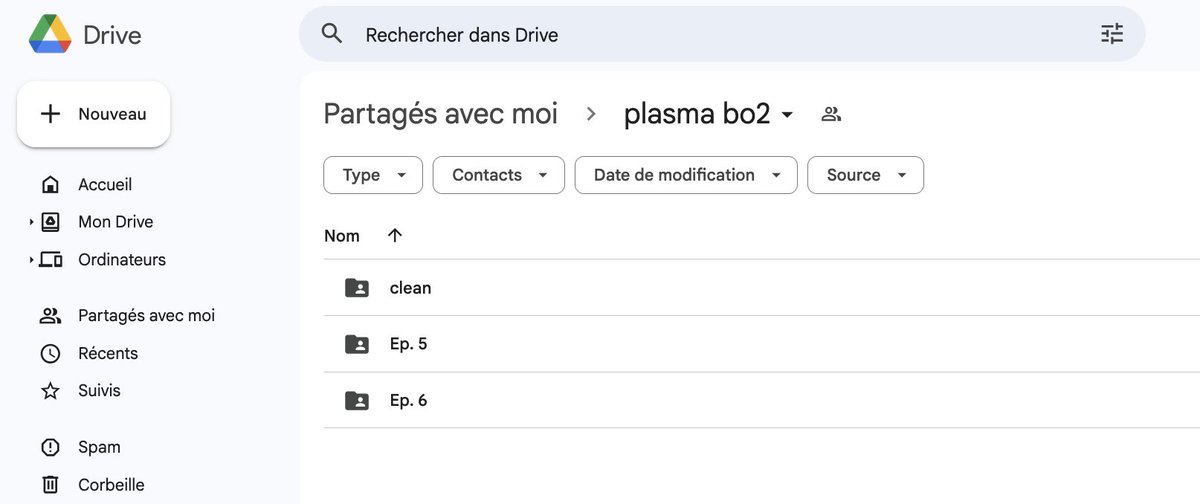Click the Ep. 6 folder icon
The height and width of the screenshot is (504, 1200).
tap(356, 400)
